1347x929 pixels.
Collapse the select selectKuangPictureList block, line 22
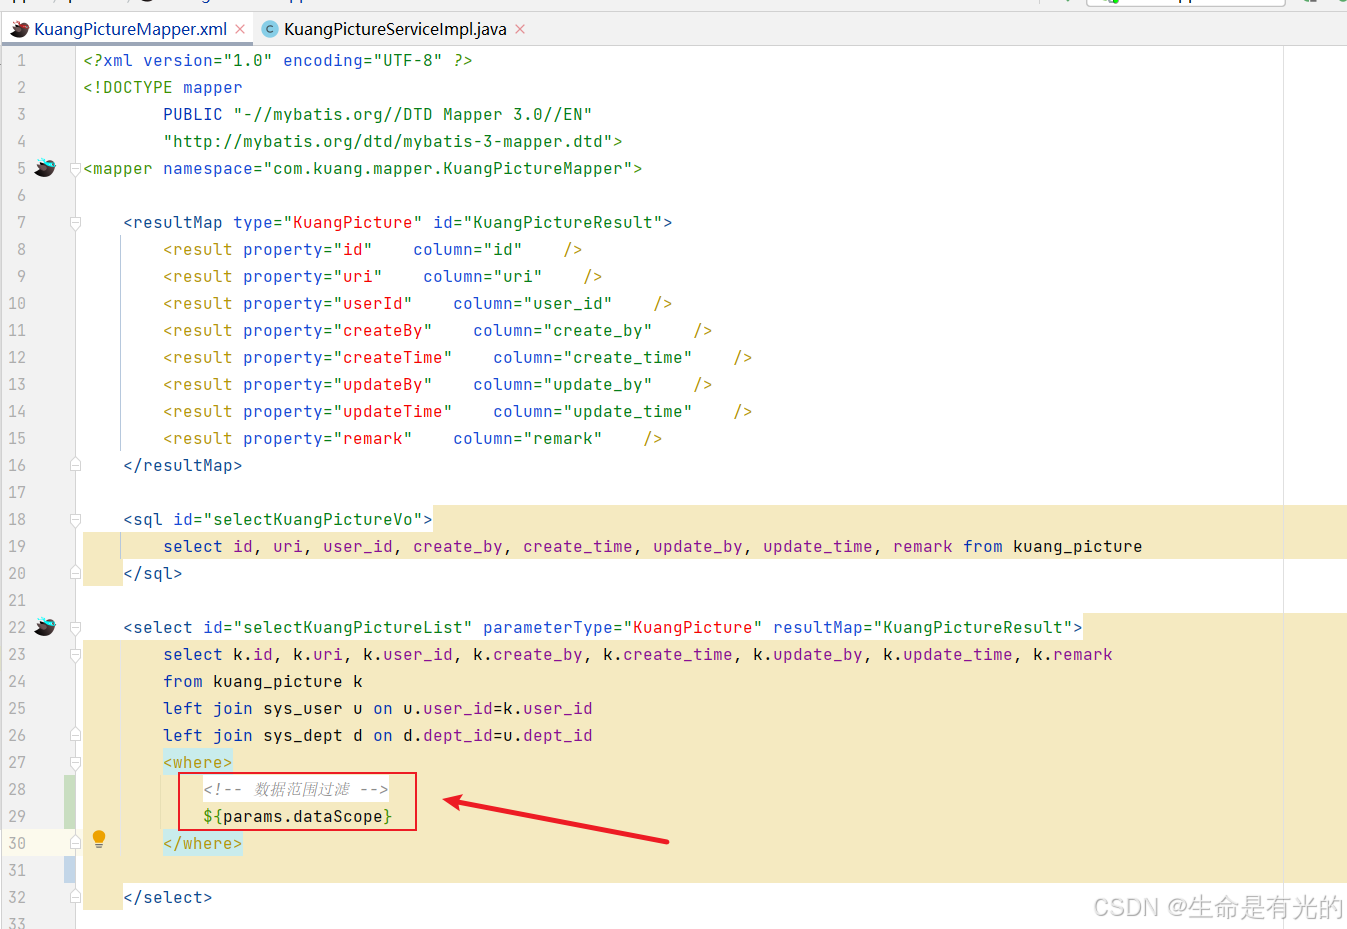tap(75, 628)
